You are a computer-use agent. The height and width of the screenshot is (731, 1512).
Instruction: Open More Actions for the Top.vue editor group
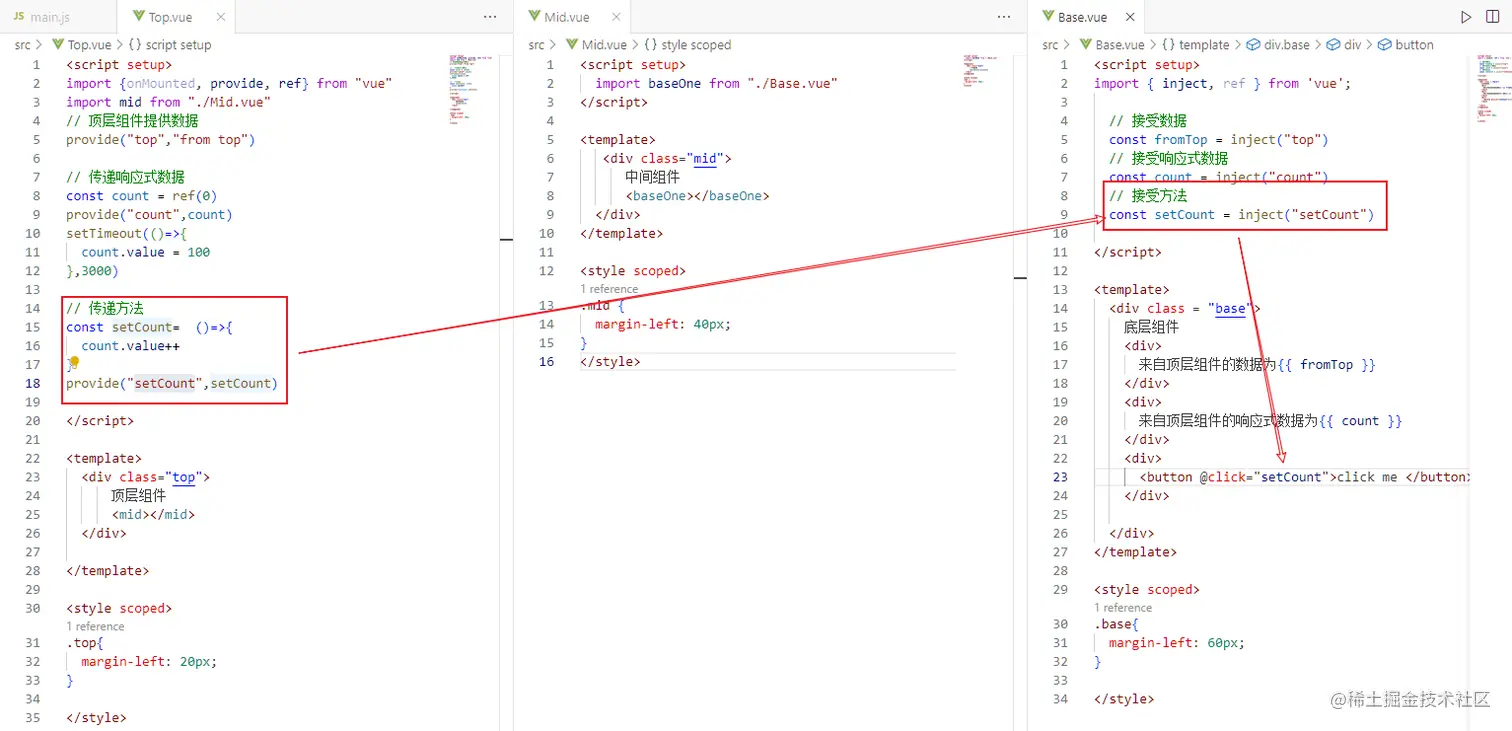[490, 17]
